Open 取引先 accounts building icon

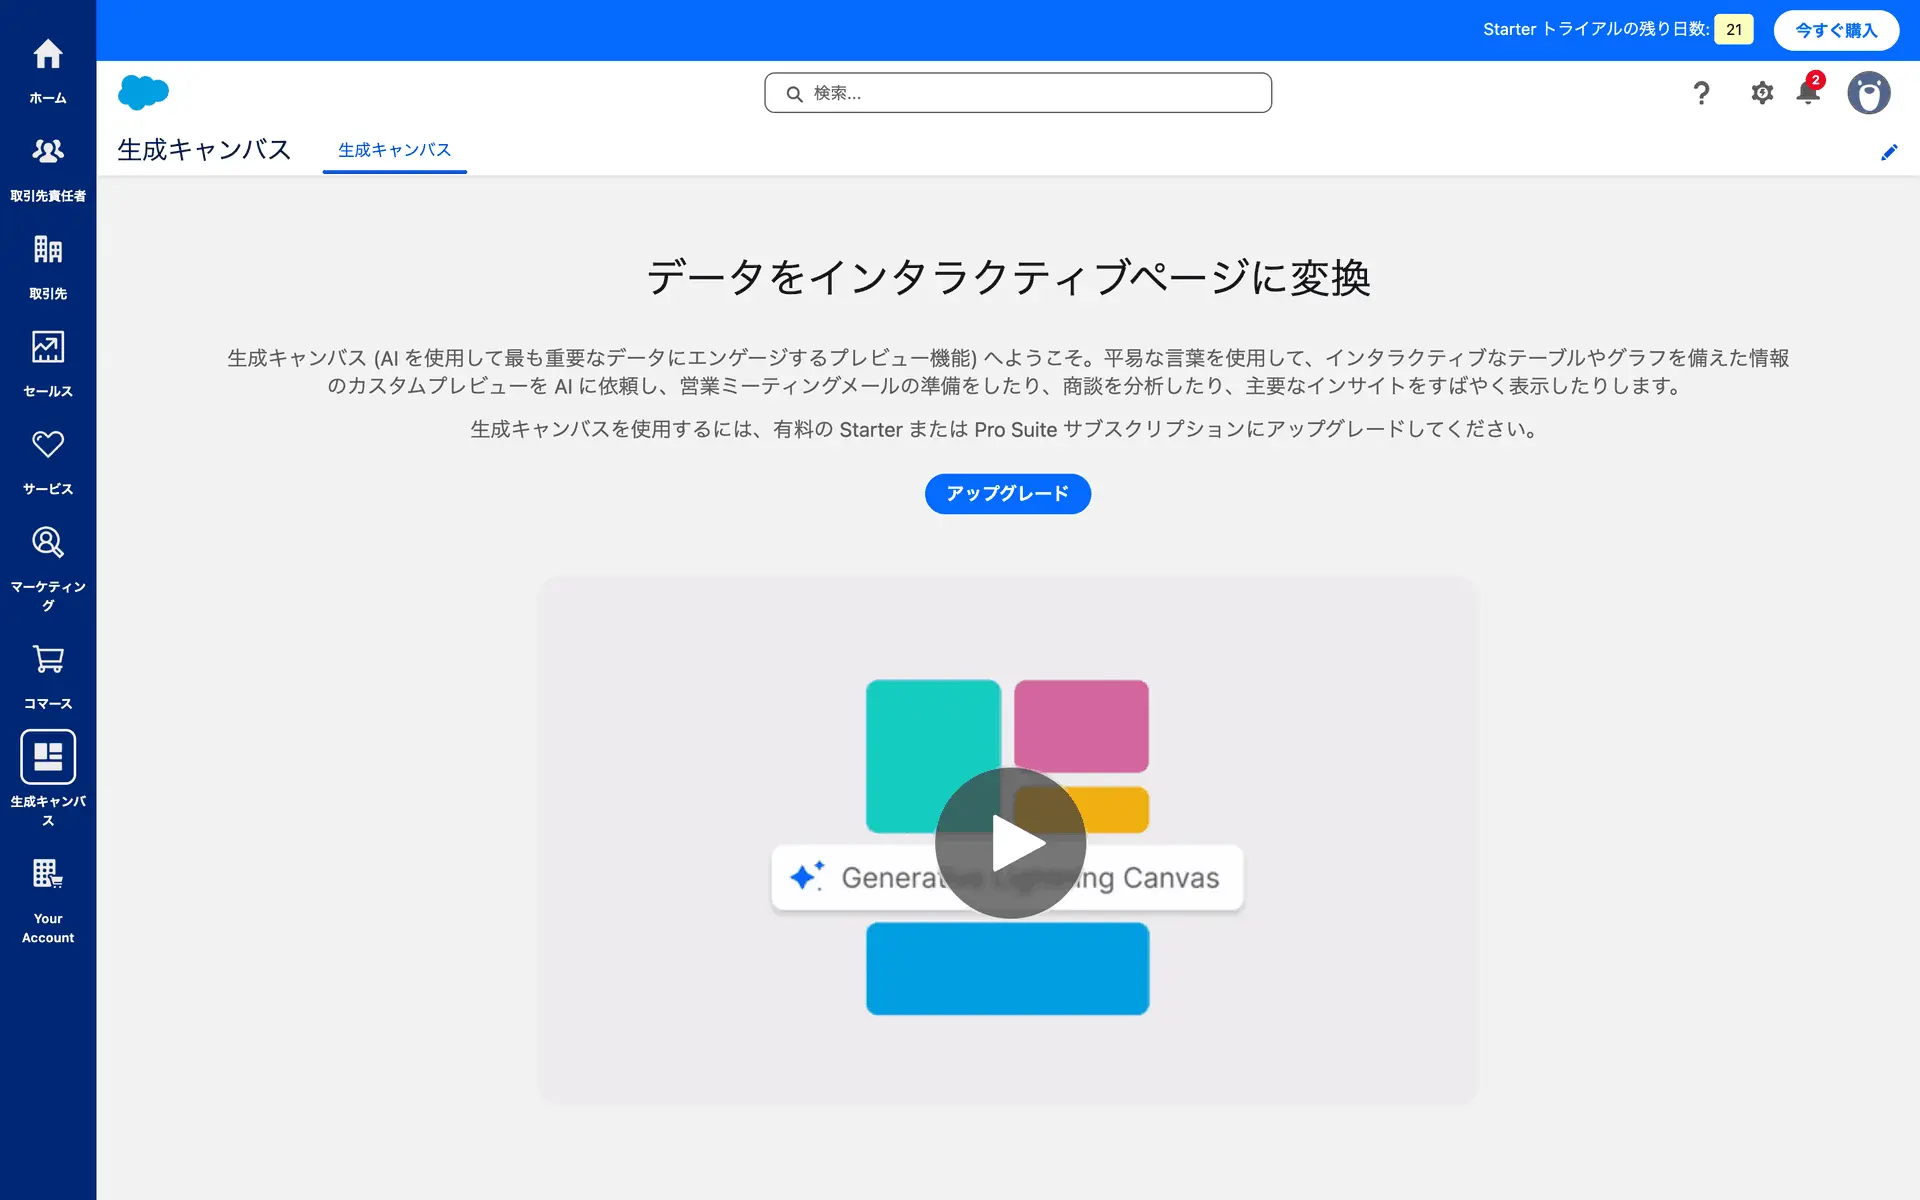[x=48, y=263]
